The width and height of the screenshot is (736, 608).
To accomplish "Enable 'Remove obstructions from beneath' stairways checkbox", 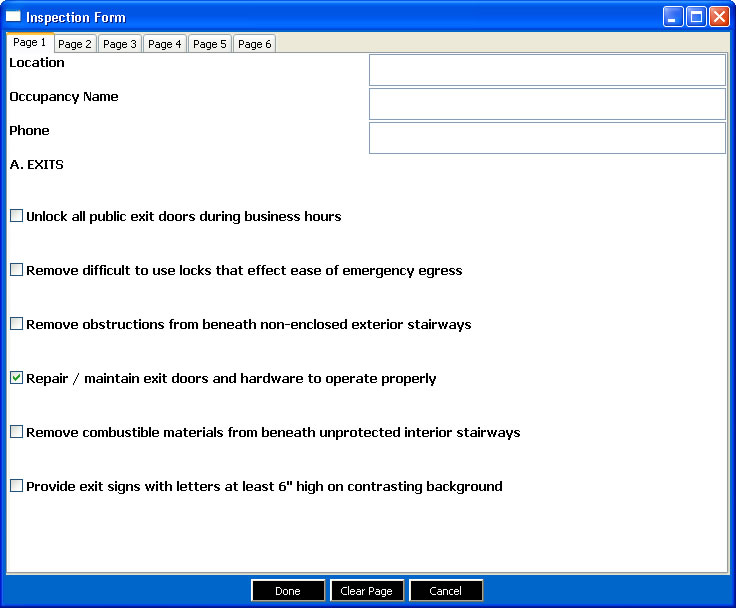I will pyautogui.click(x=16, y=324).
